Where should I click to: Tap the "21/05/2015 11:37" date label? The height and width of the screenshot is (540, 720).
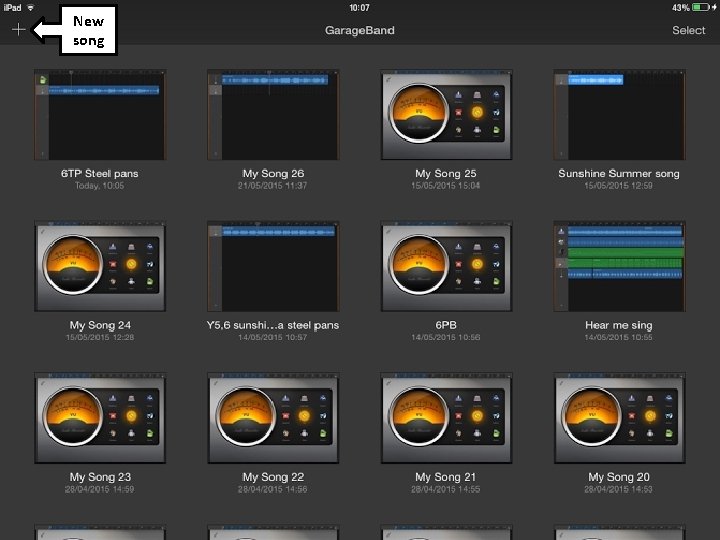272,186
